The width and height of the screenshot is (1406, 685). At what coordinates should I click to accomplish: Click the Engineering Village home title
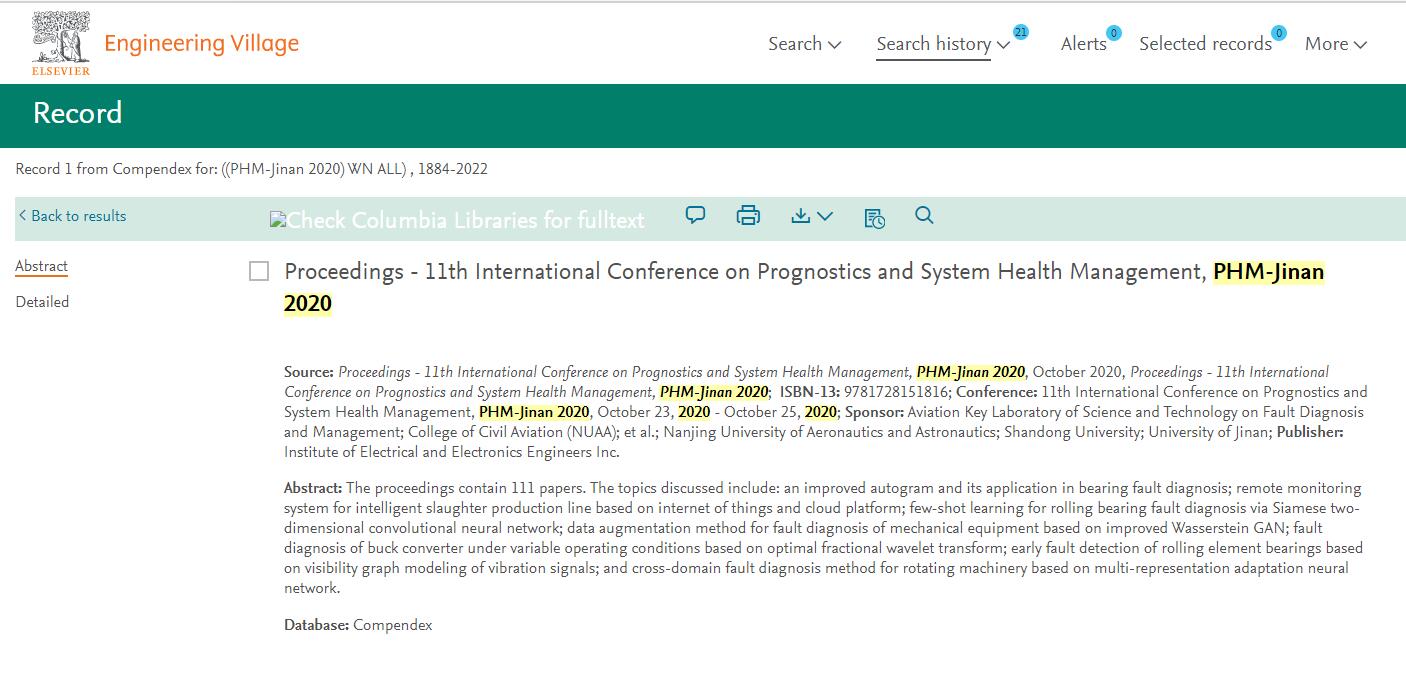point(201,43)
